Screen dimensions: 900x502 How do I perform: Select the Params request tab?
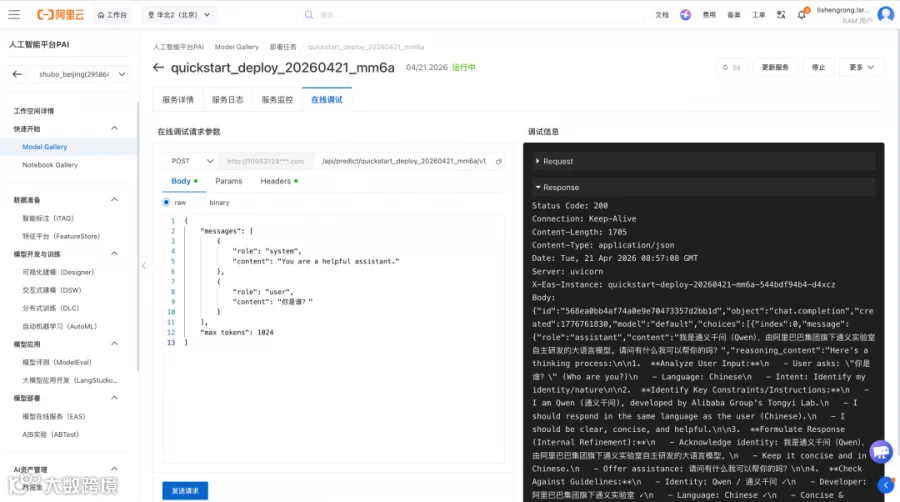click(x=228, y=181)
